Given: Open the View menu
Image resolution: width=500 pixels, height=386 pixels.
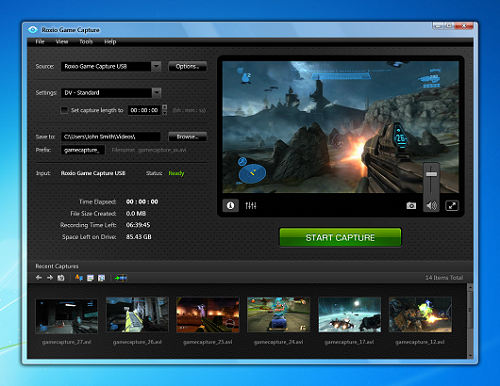Looking at the screenshot, I should 62,42.
